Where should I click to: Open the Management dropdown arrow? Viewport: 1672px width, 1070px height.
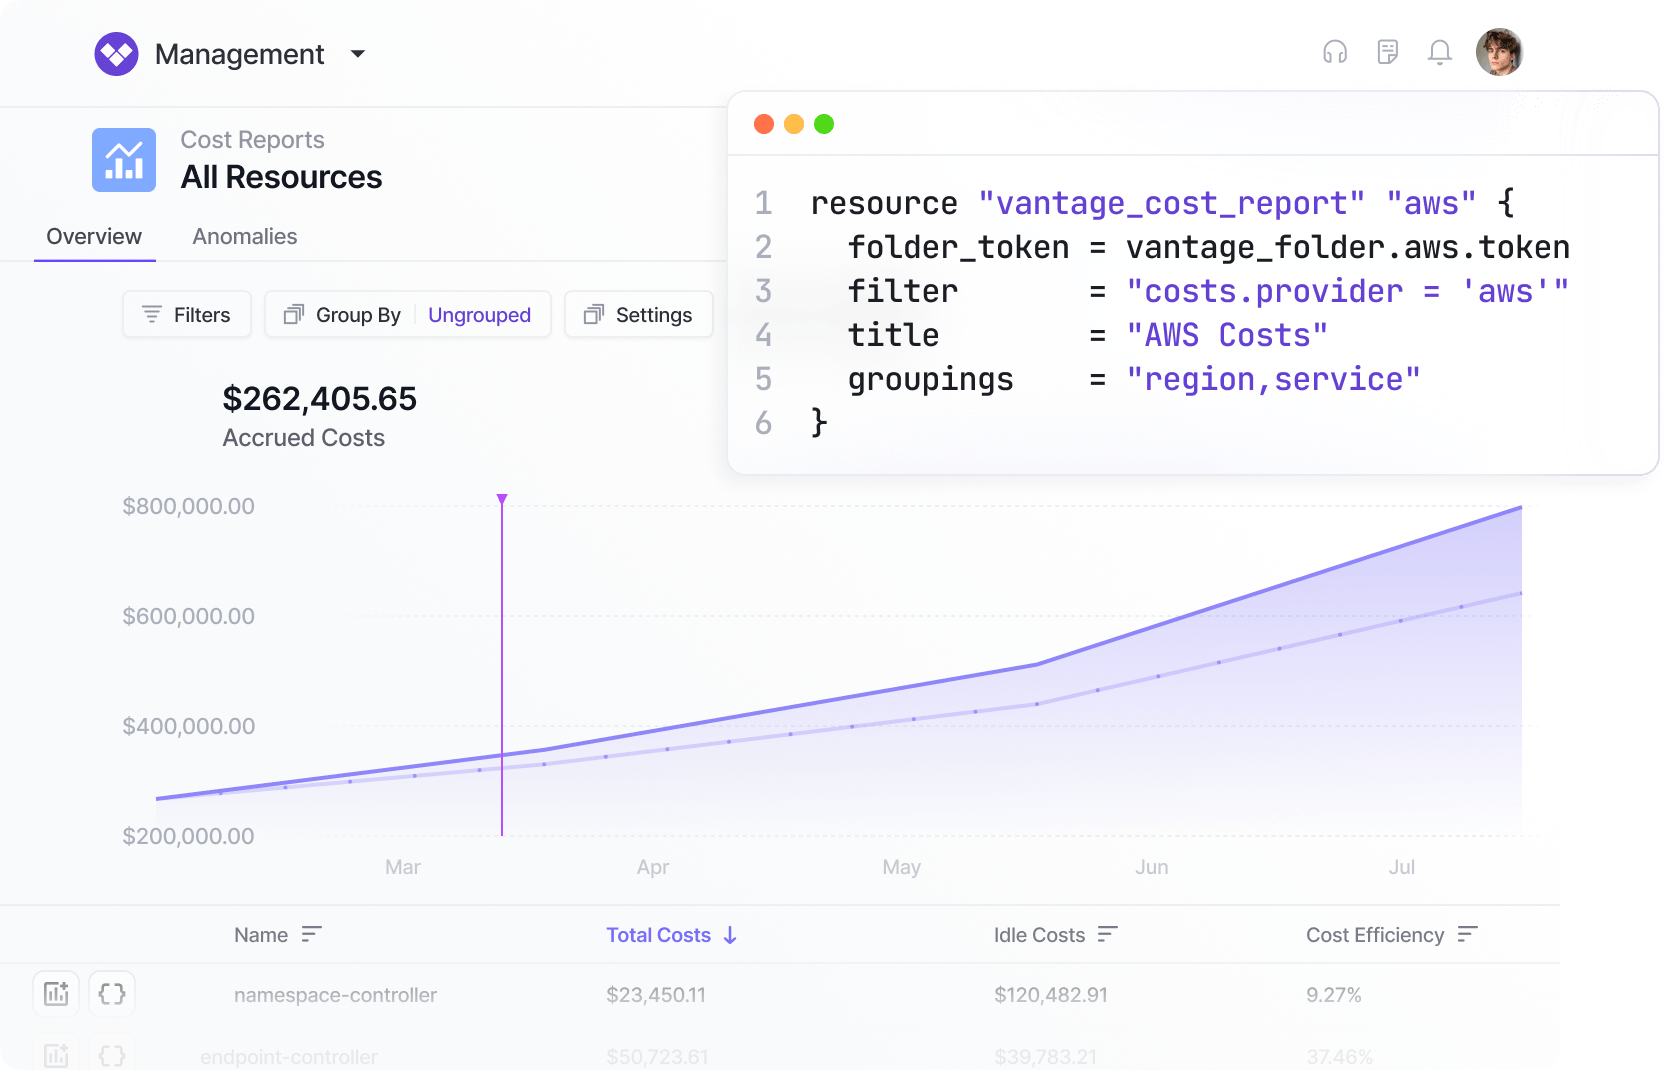[358, 54]
